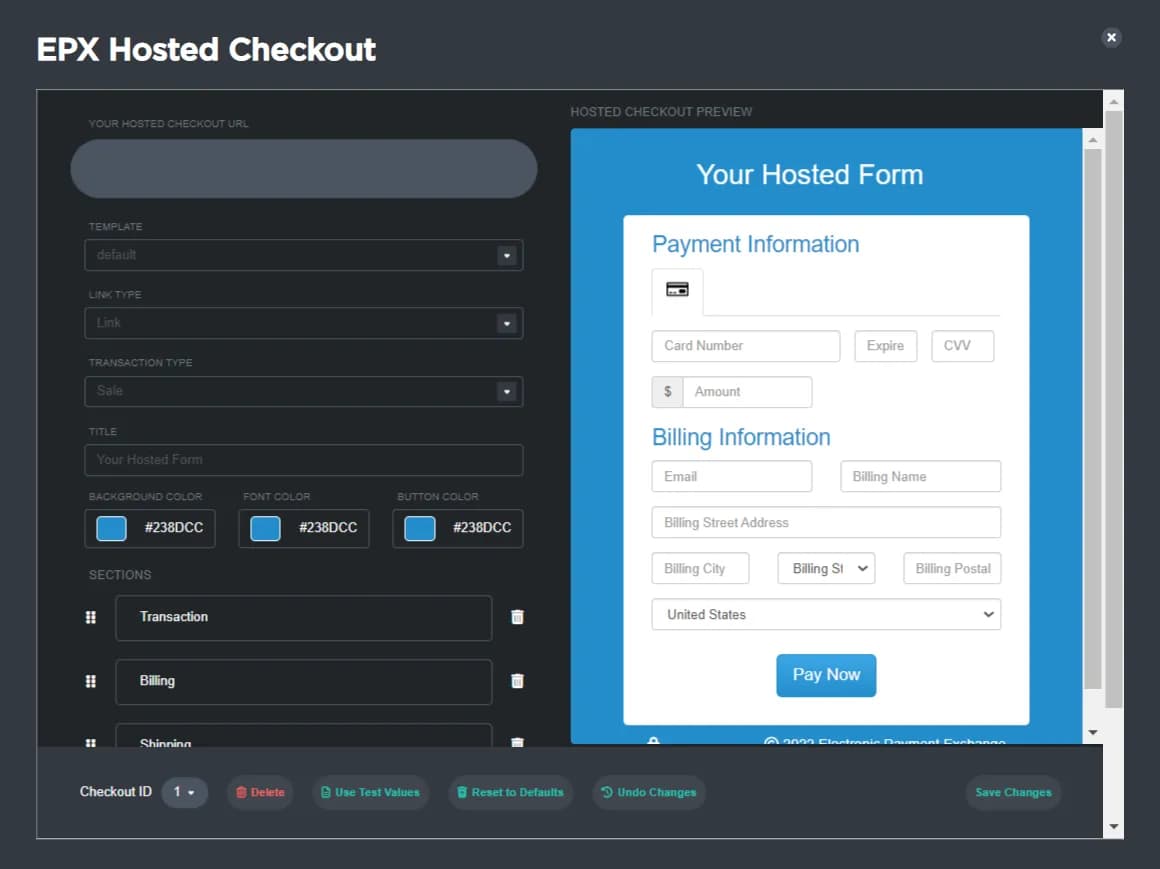Select the Transaction section row

(x=303, y=618)
